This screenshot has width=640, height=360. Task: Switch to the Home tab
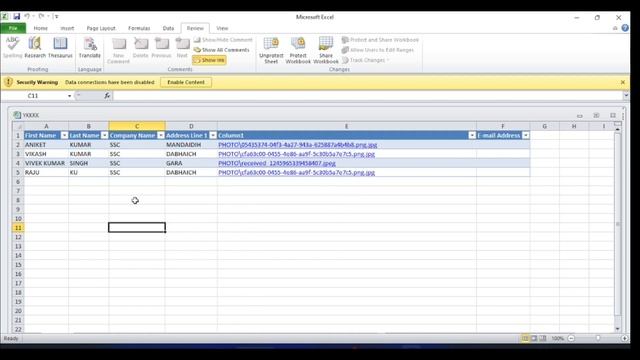[40, 28]
